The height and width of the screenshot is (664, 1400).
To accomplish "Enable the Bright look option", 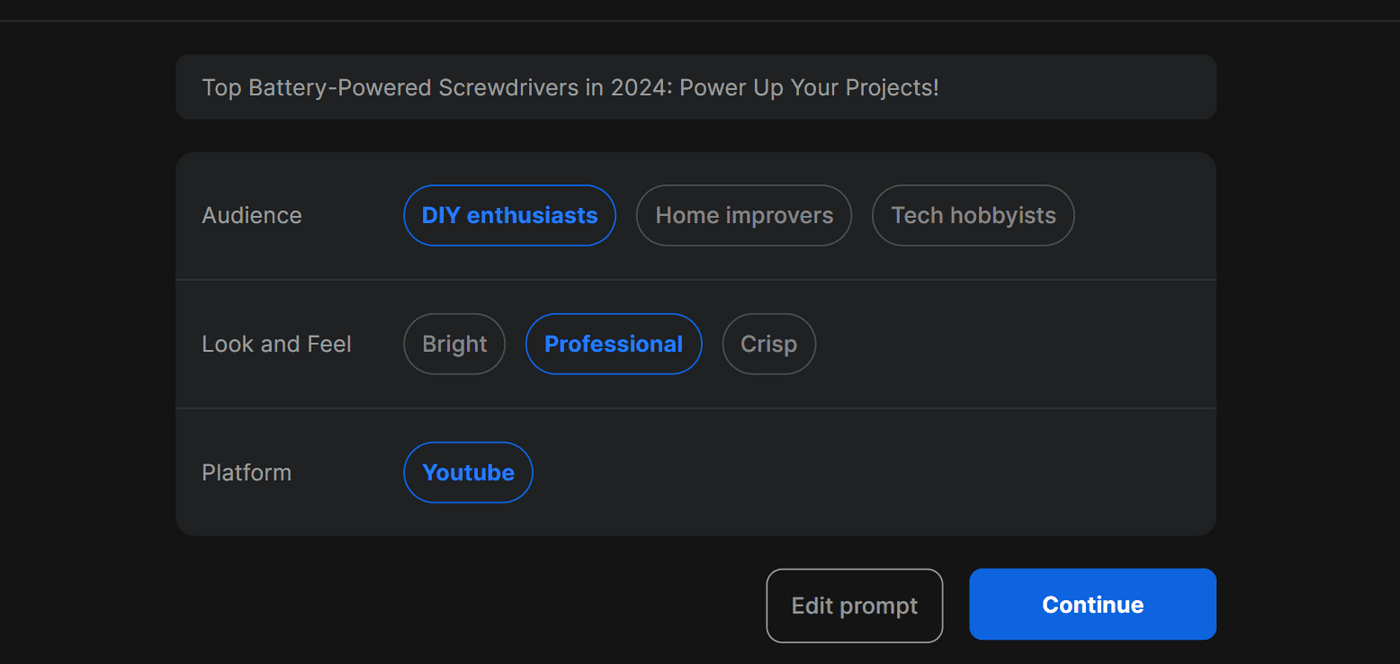I will tap(454, 344).
